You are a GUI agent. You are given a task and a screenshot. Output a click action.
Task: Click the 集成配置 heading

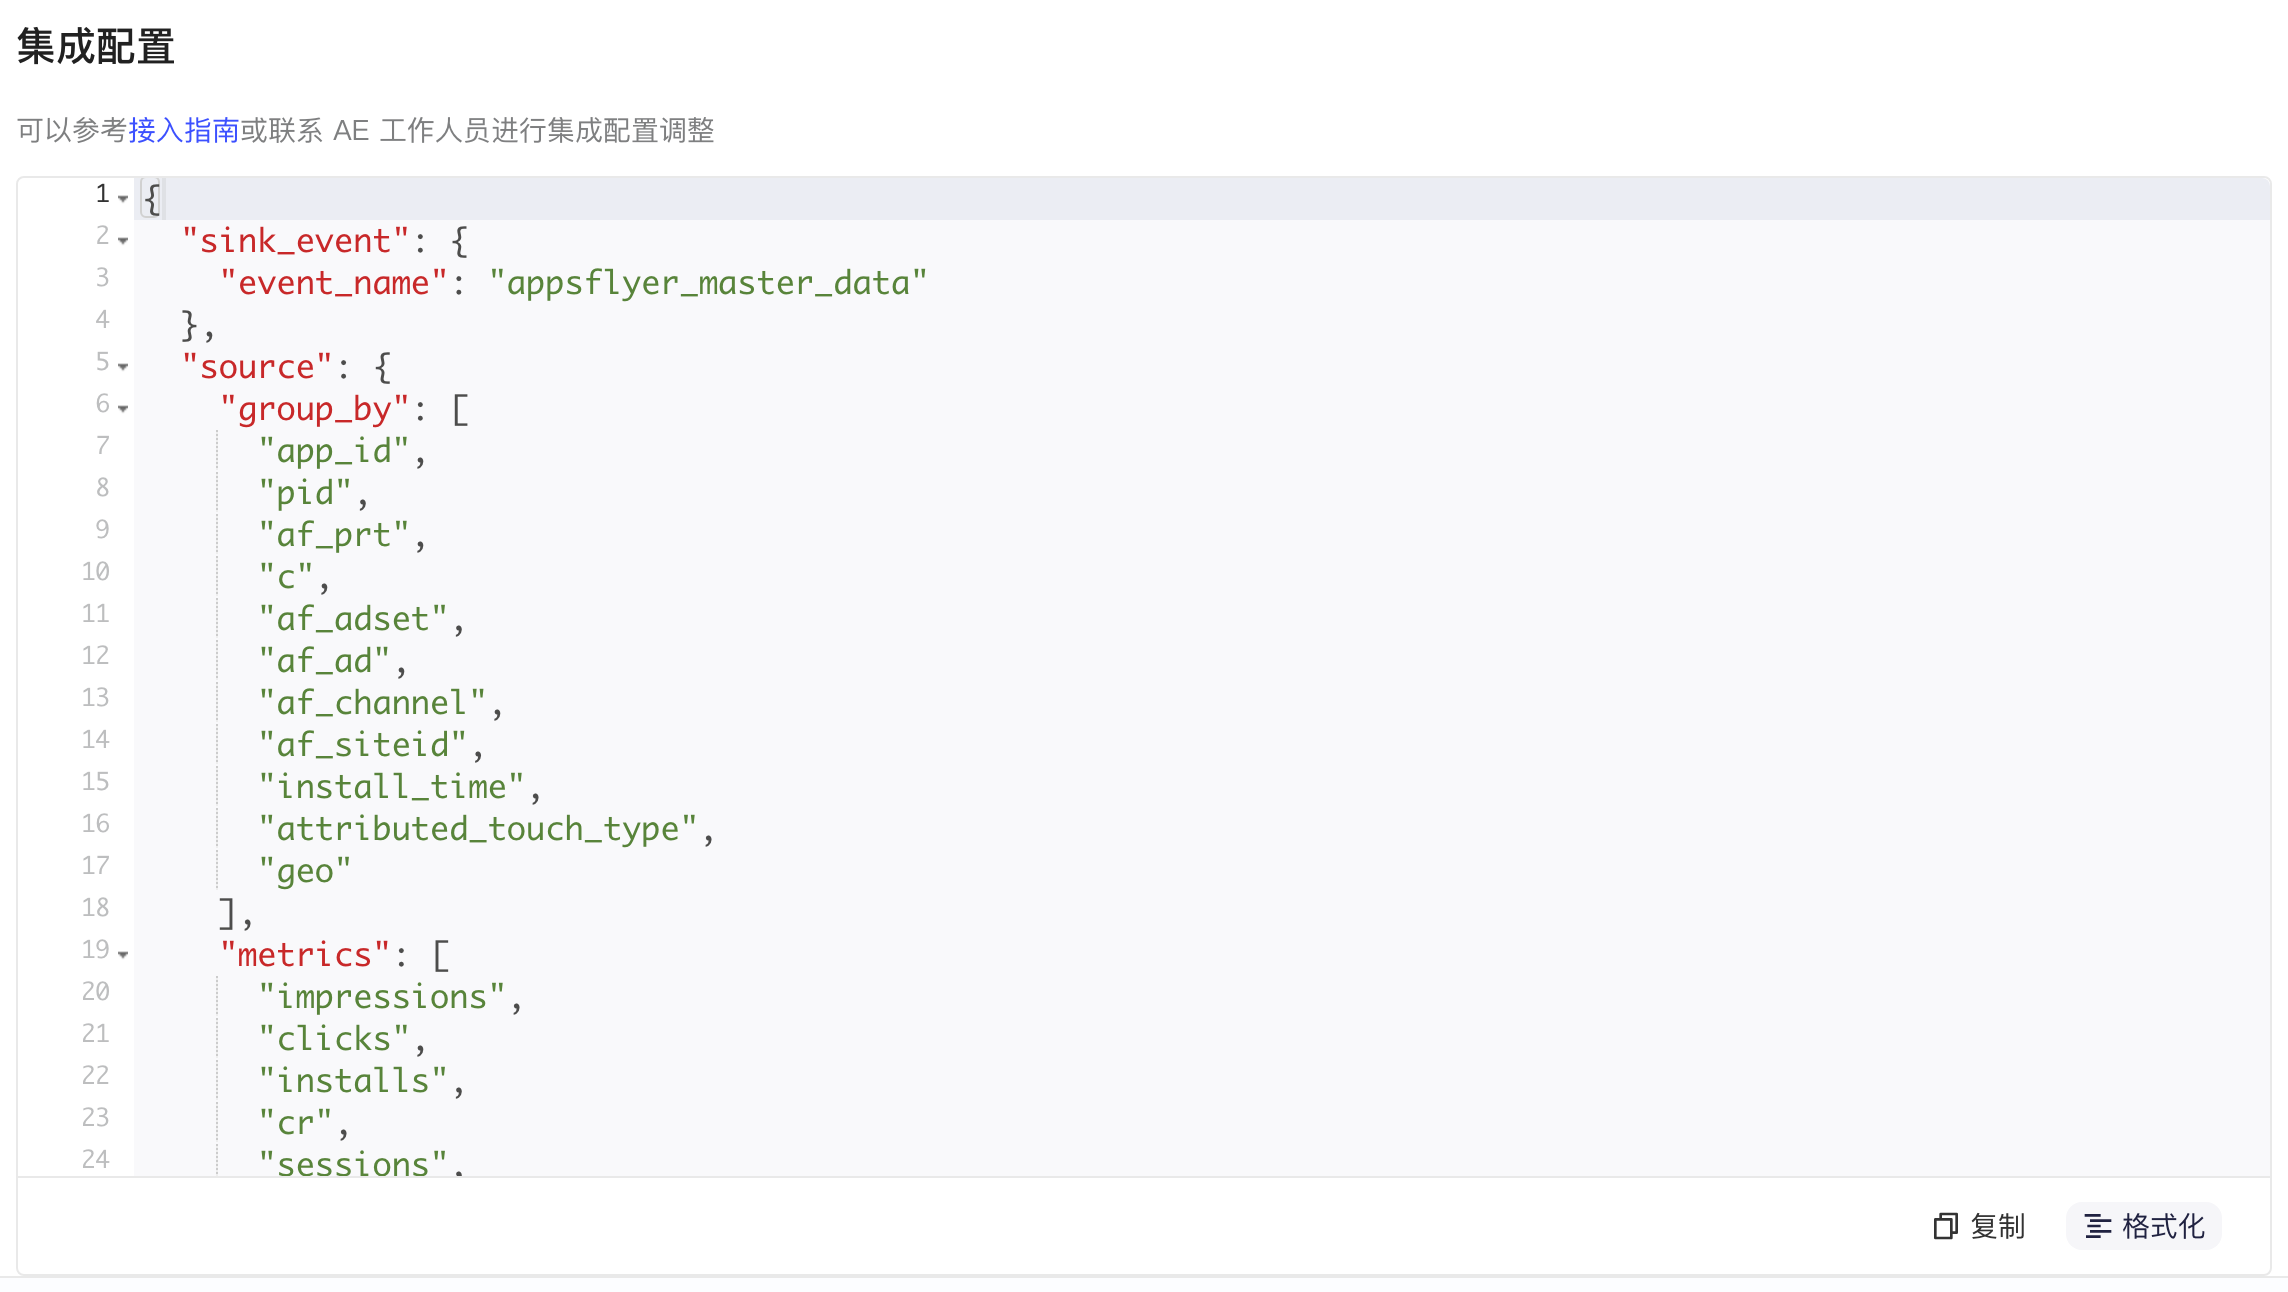[96, 47]
